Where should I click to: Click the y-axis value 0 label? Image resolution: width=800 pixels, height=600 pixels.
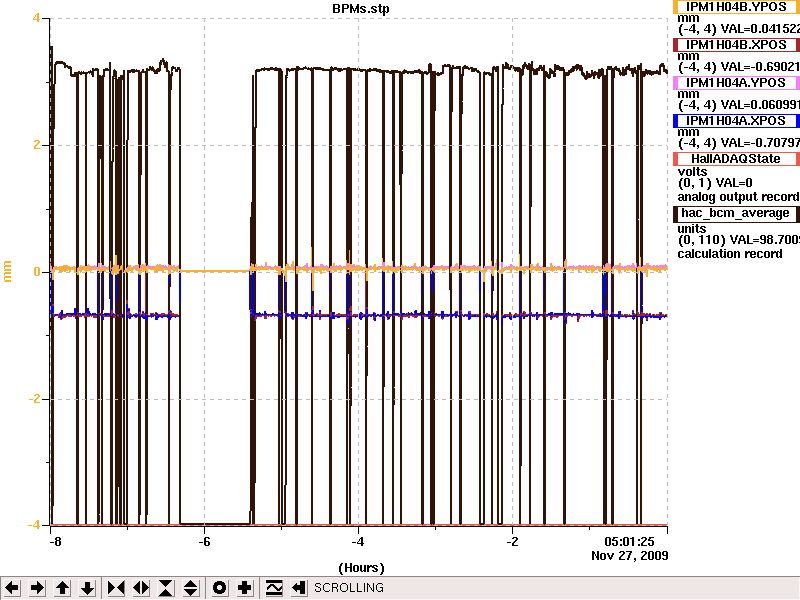[x=37, y=271]
